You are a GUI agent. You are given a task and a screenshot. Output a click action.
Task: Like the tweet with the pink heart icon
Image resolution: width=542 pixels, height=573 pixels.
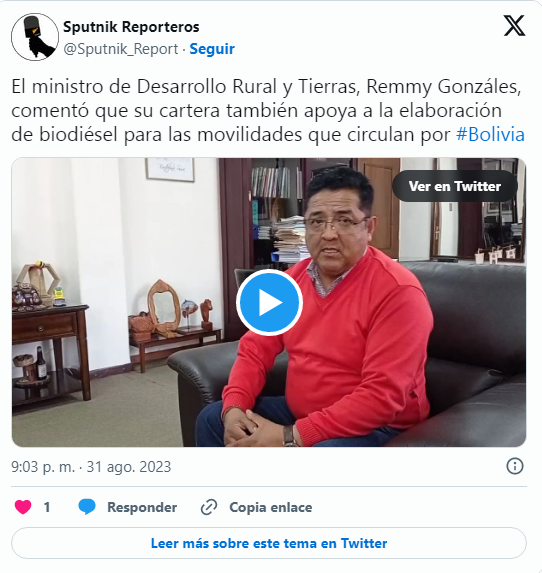(x=23, y=507)
